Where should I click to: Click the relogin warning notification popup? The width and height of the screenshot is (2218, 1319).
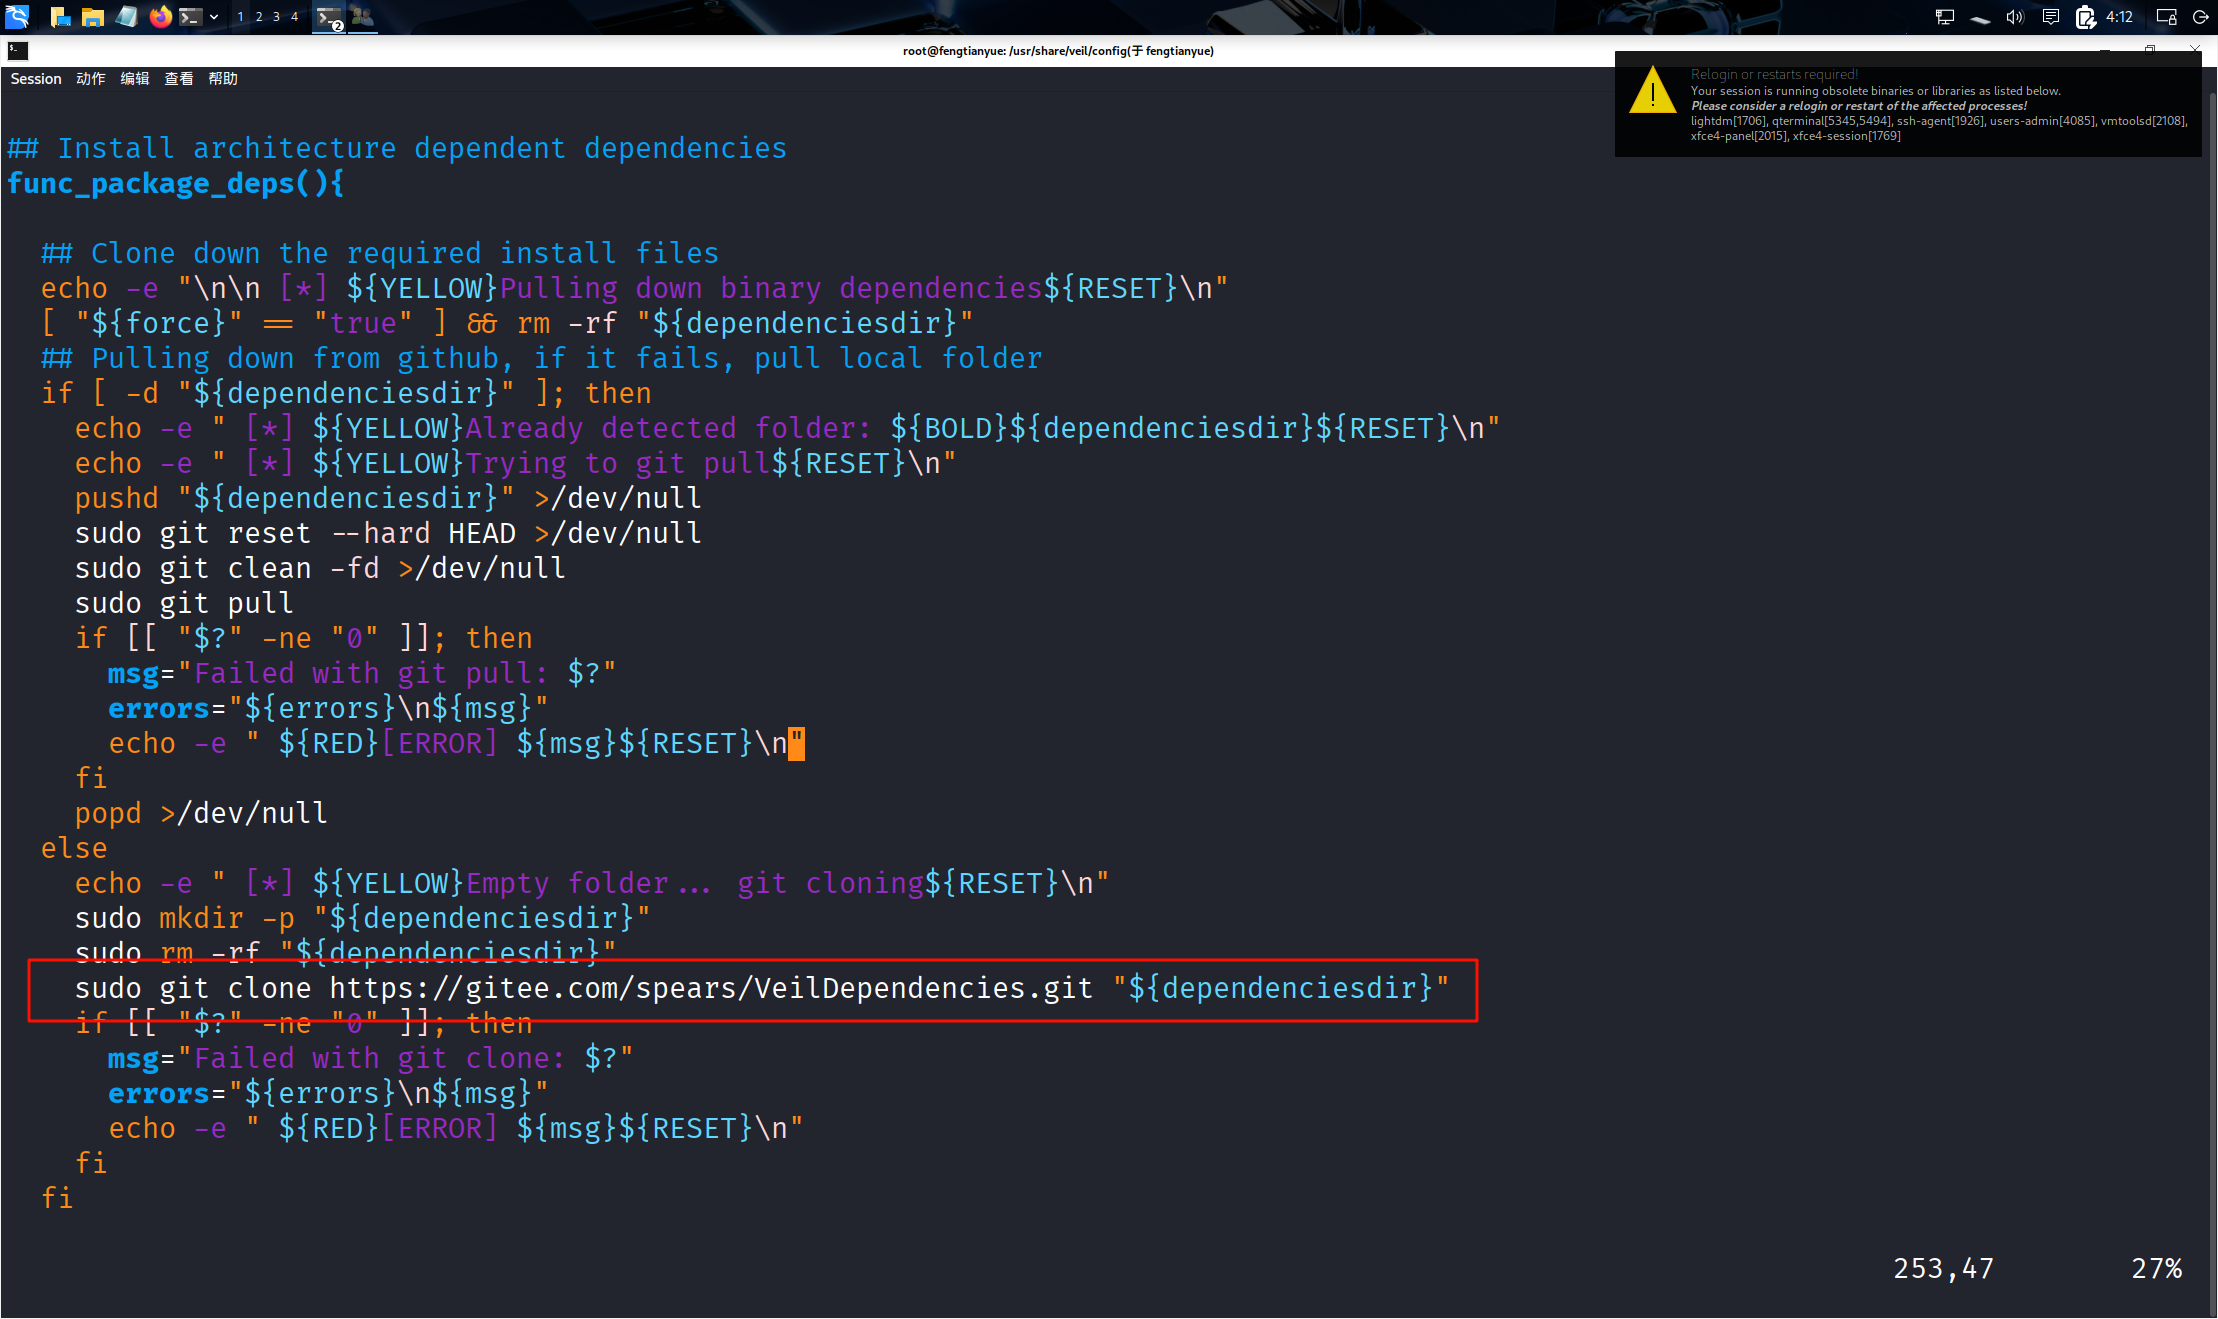[1907, 105]
